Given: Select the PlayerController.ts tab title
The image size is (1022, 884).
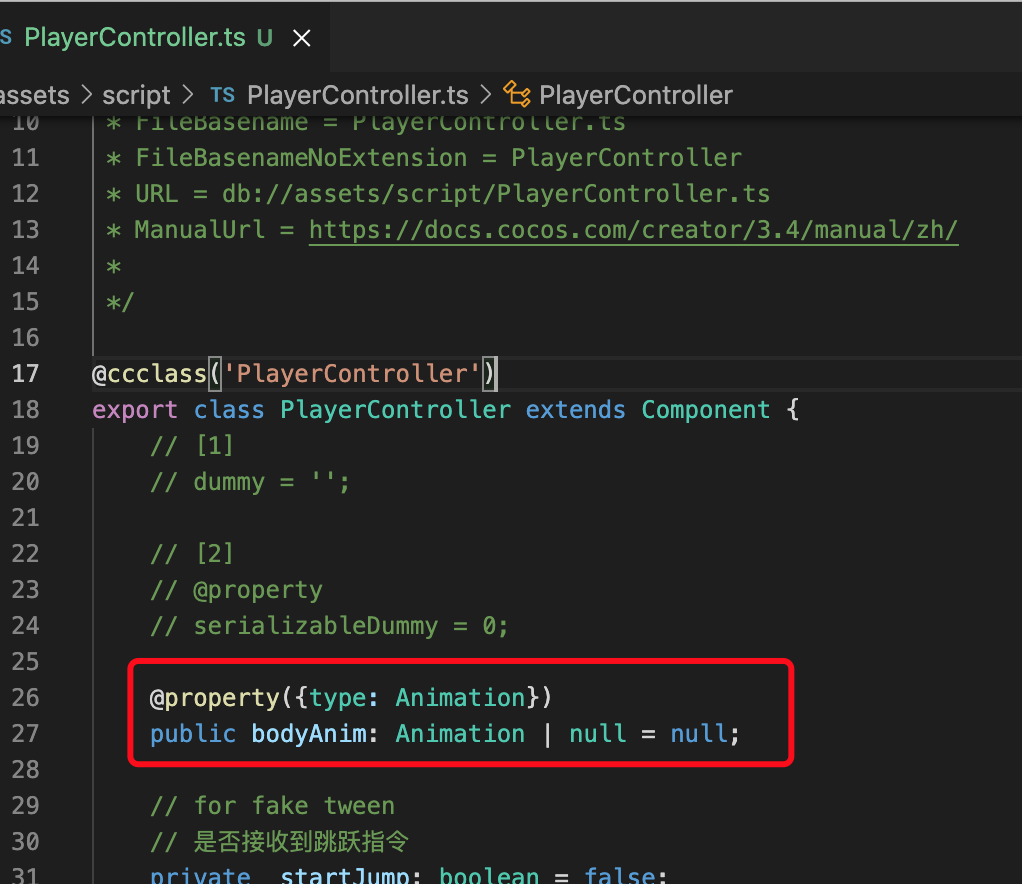Looking at the screenshot, I should (134, 38).
